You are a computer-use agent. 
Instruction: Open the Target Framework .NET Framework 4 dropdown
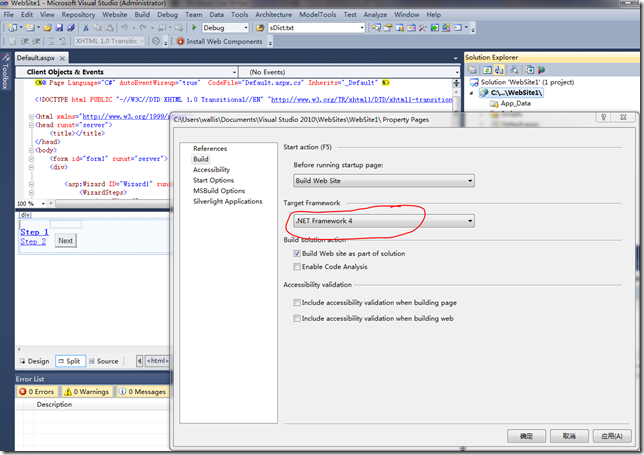(384, 221)
